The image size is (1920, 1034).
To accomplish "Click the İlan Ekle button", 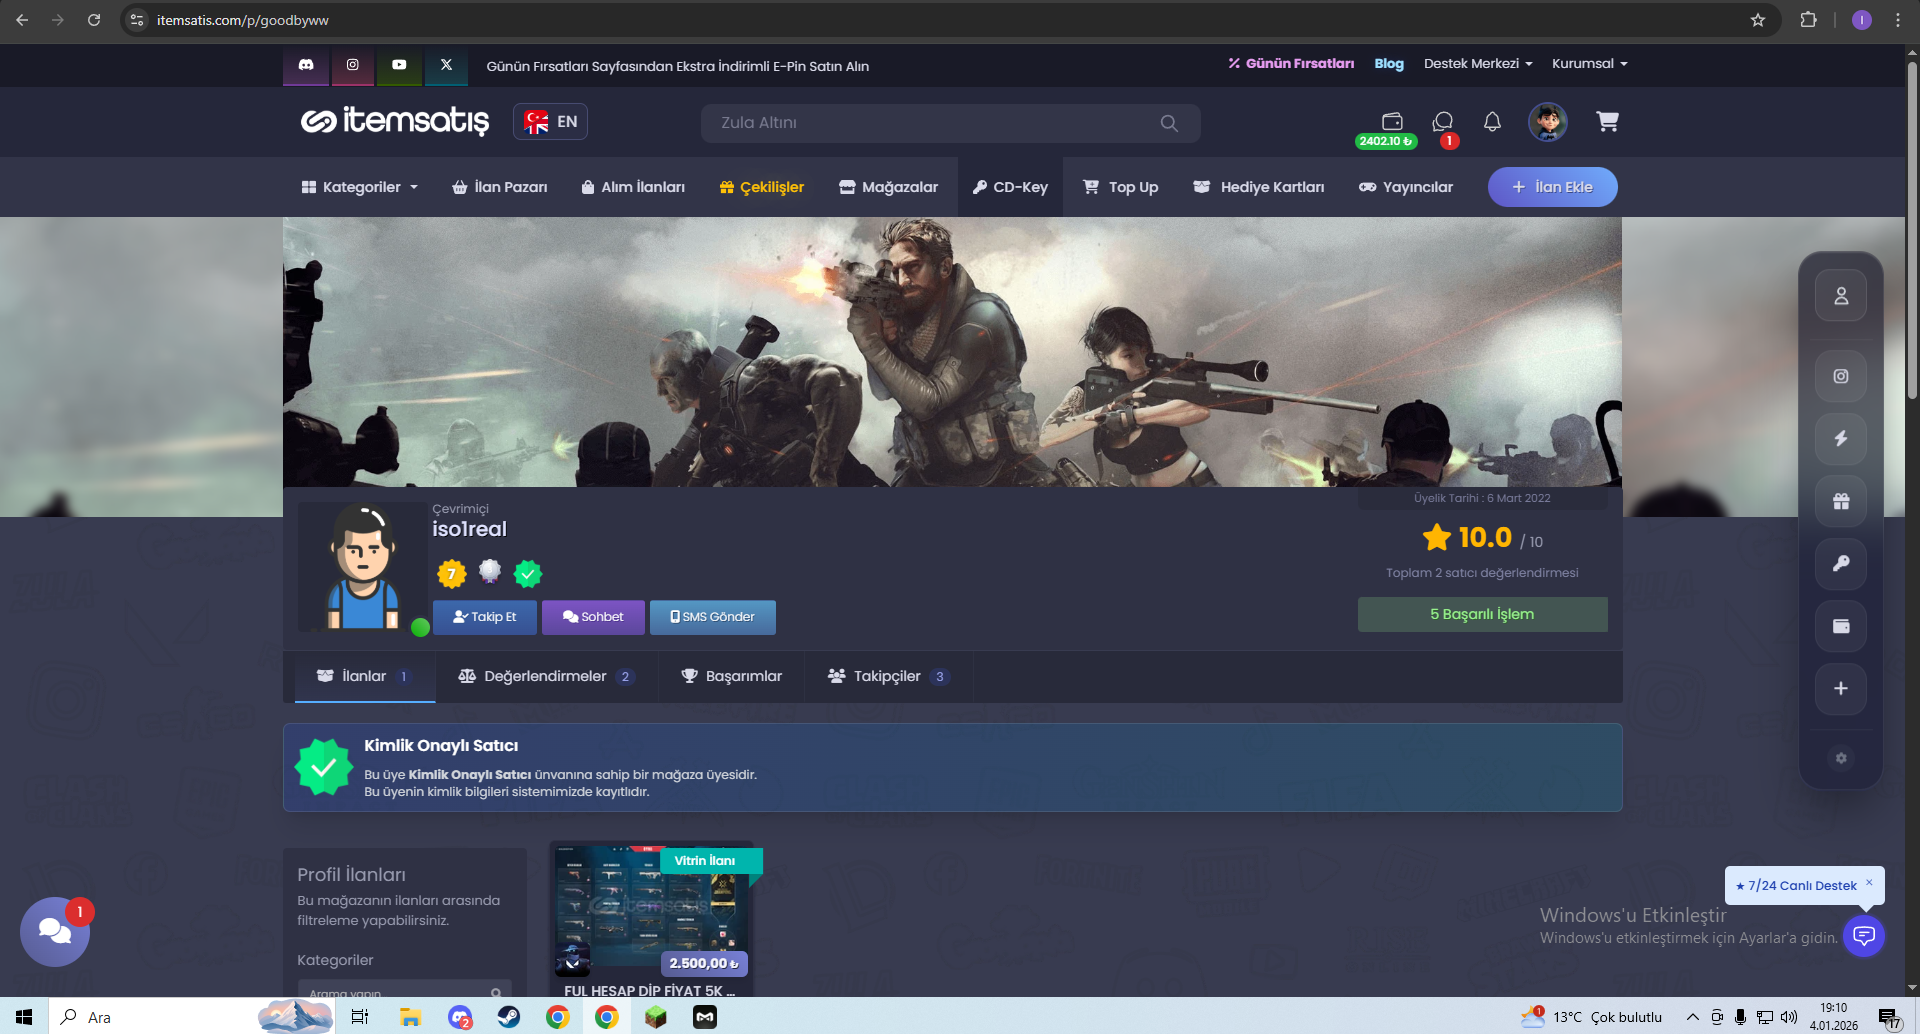I will click(1552, 187).
